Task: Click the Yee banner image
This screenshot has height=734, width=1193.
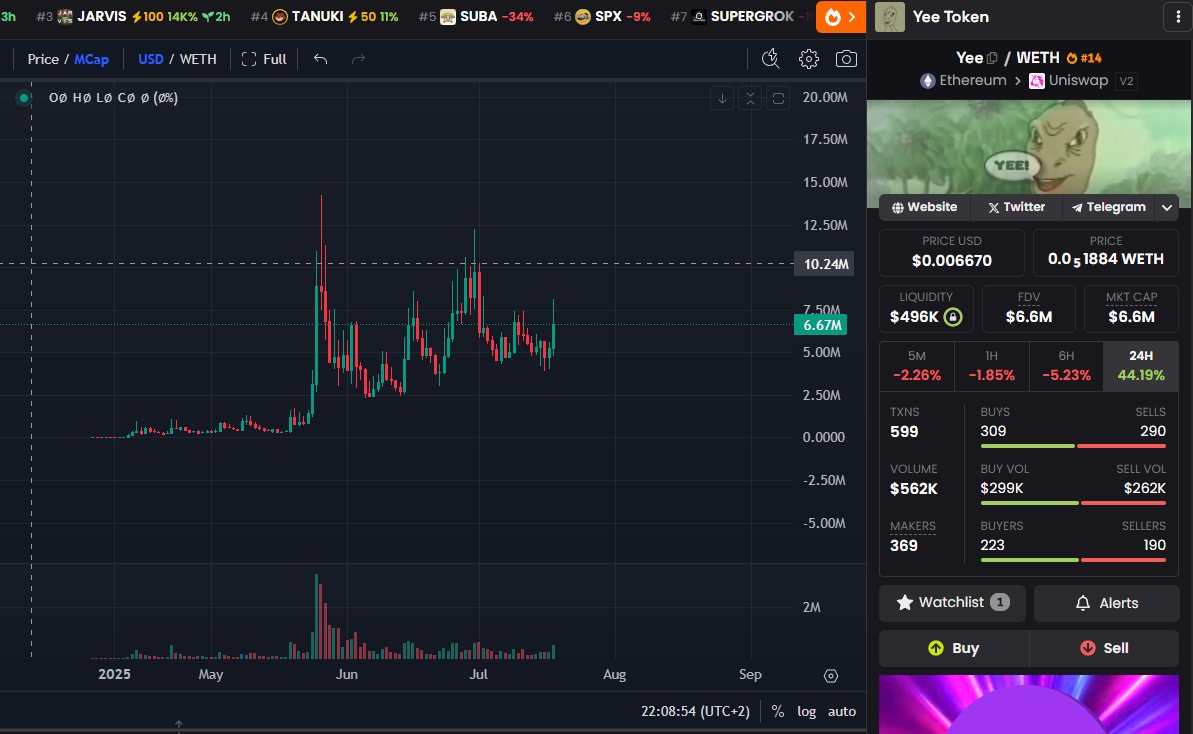Action: click(x=1029, y=148)
